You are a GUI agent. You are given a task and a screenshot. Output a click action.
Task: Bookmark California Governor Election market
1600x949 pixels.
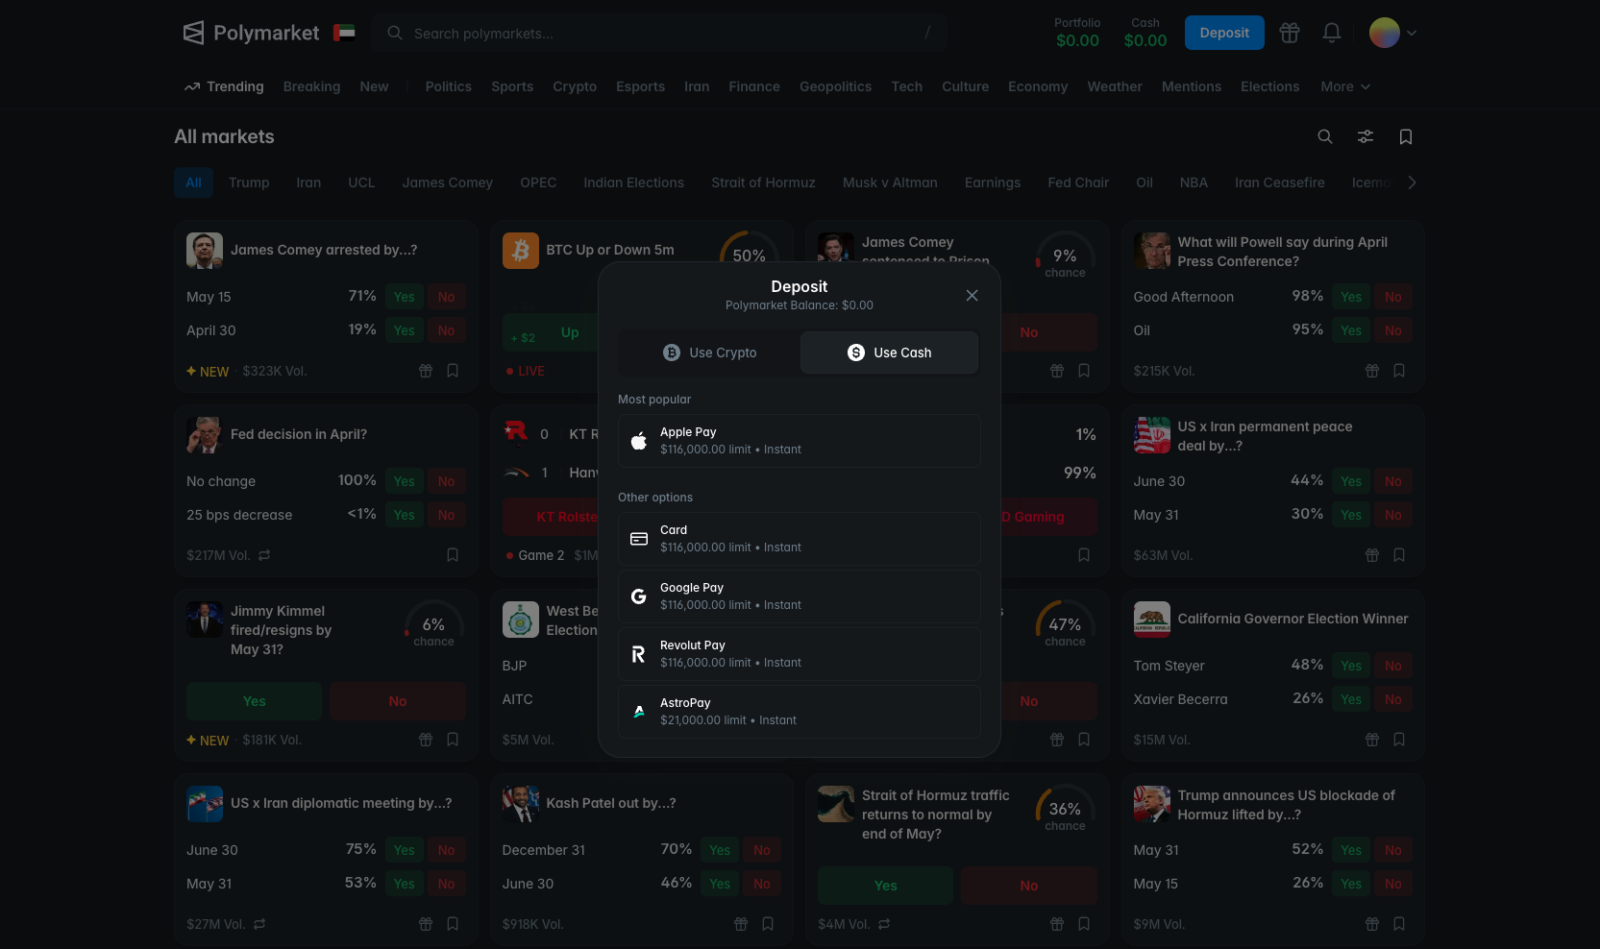pos(1400,740)
